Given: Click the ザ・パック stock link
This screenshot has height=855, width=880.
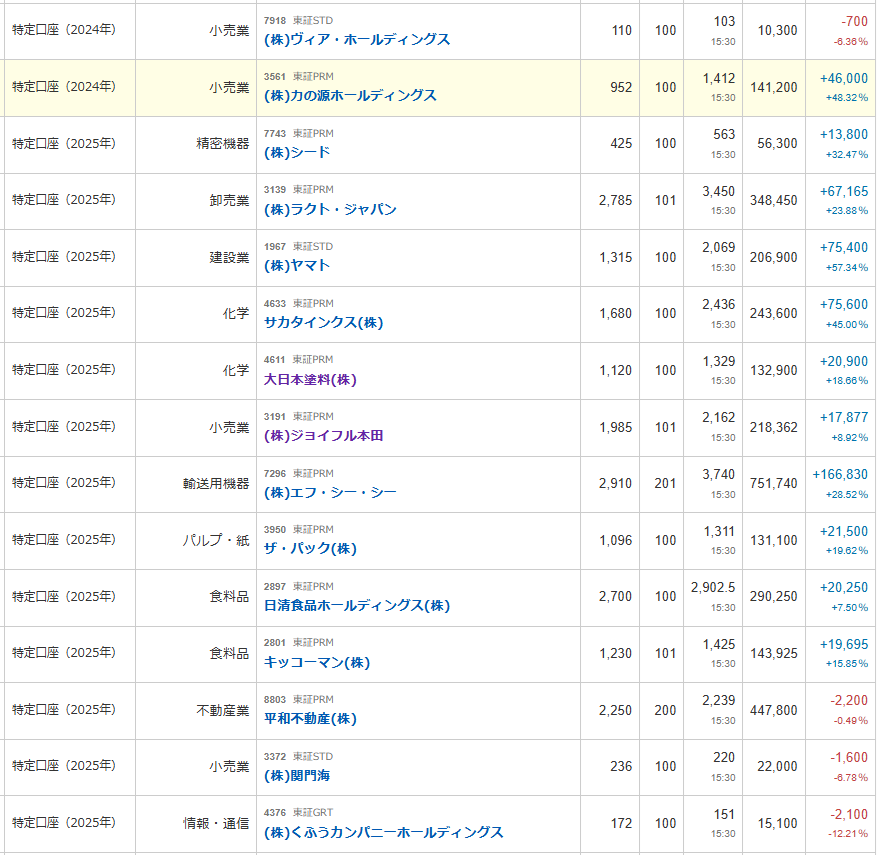Looking at the screenshot, I should click(310, 549).
